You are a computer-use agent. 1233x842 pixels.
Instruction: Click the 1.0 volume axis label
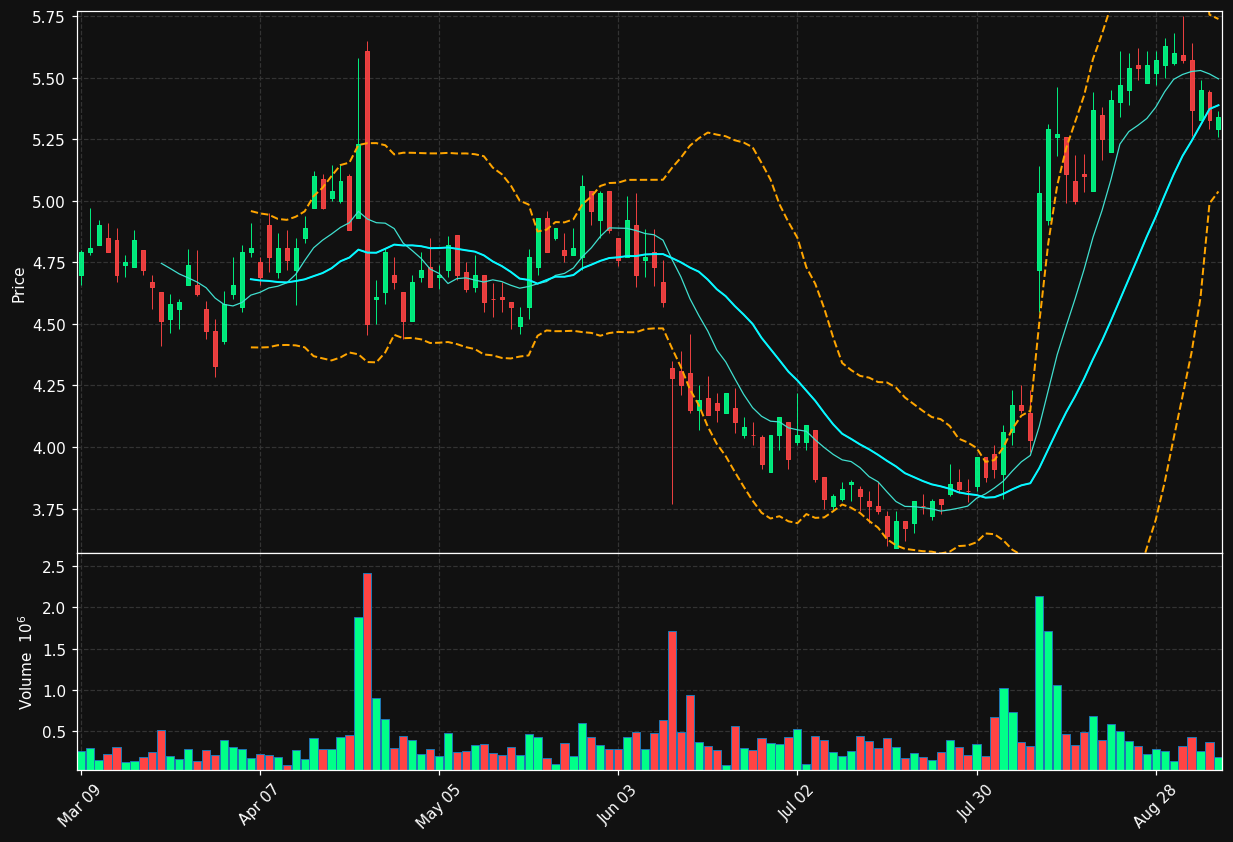tap(55, 691)
